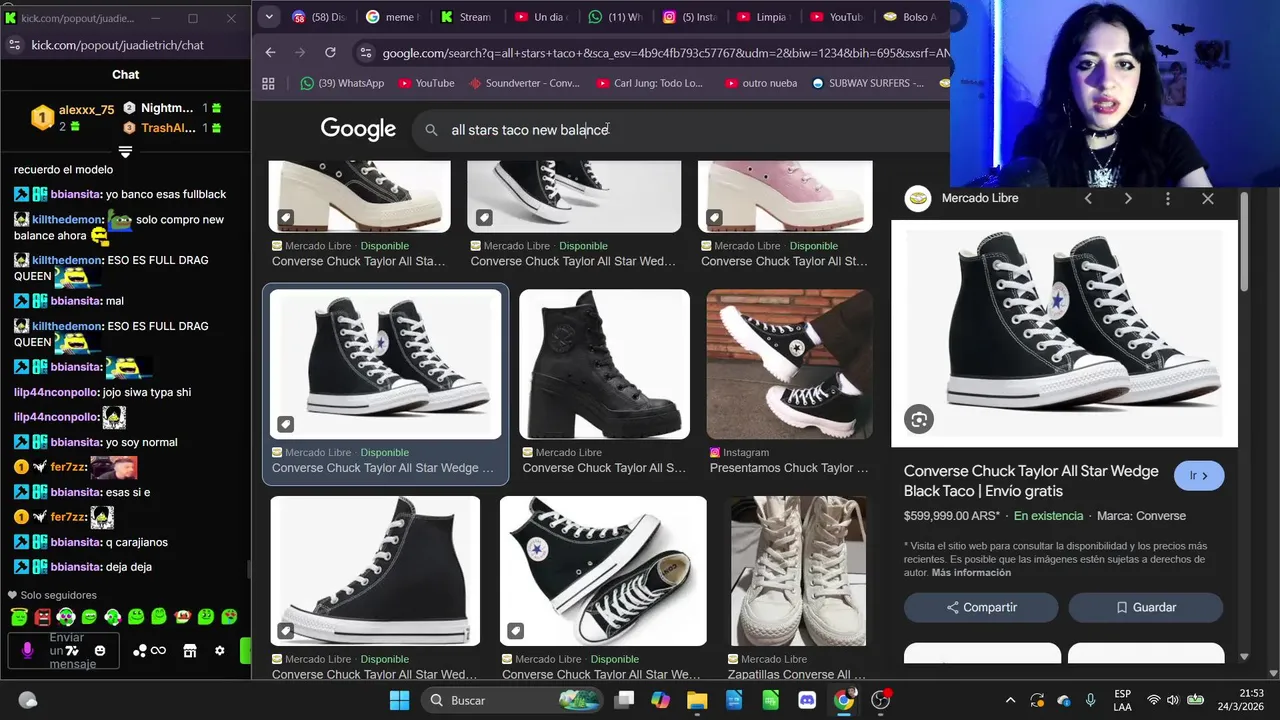Viewport: 1280px width, 720px height.
Task: Open chat settings gear icon
Action: click(x=220, y=651)
